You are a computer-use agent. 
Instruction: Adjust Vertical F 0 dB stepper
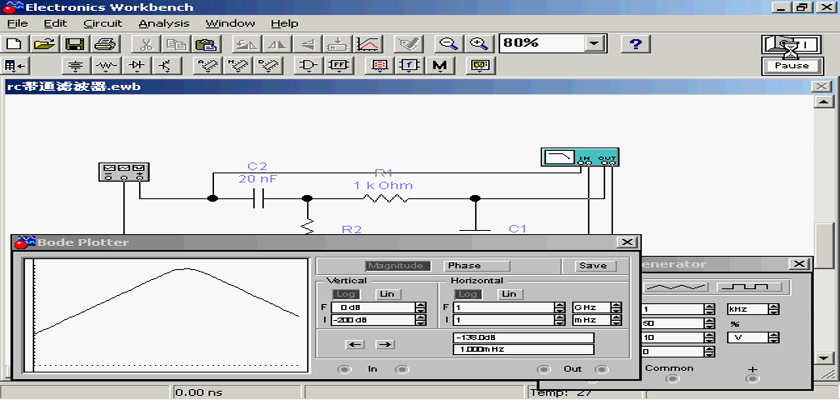pyautogui.click(x=421, y=307)
